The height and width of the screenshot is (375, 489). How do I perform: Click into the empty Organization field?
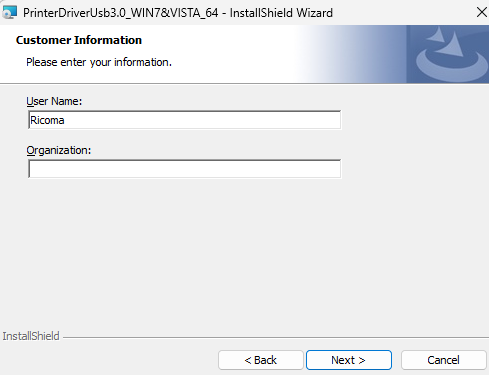pyautogui.click(x=184, y=169)
